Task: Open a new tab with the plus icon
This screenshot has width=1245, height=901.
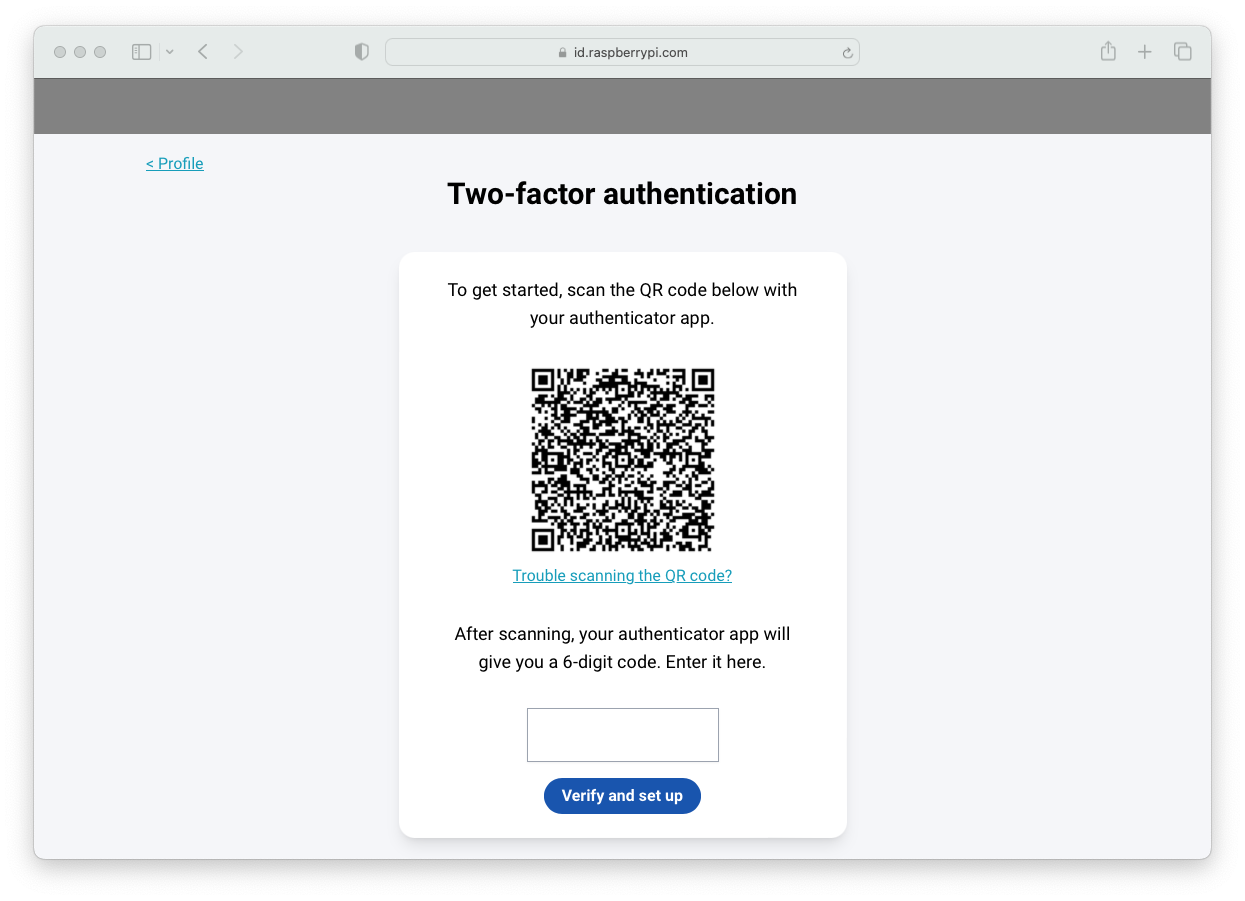Action: 1144,51
